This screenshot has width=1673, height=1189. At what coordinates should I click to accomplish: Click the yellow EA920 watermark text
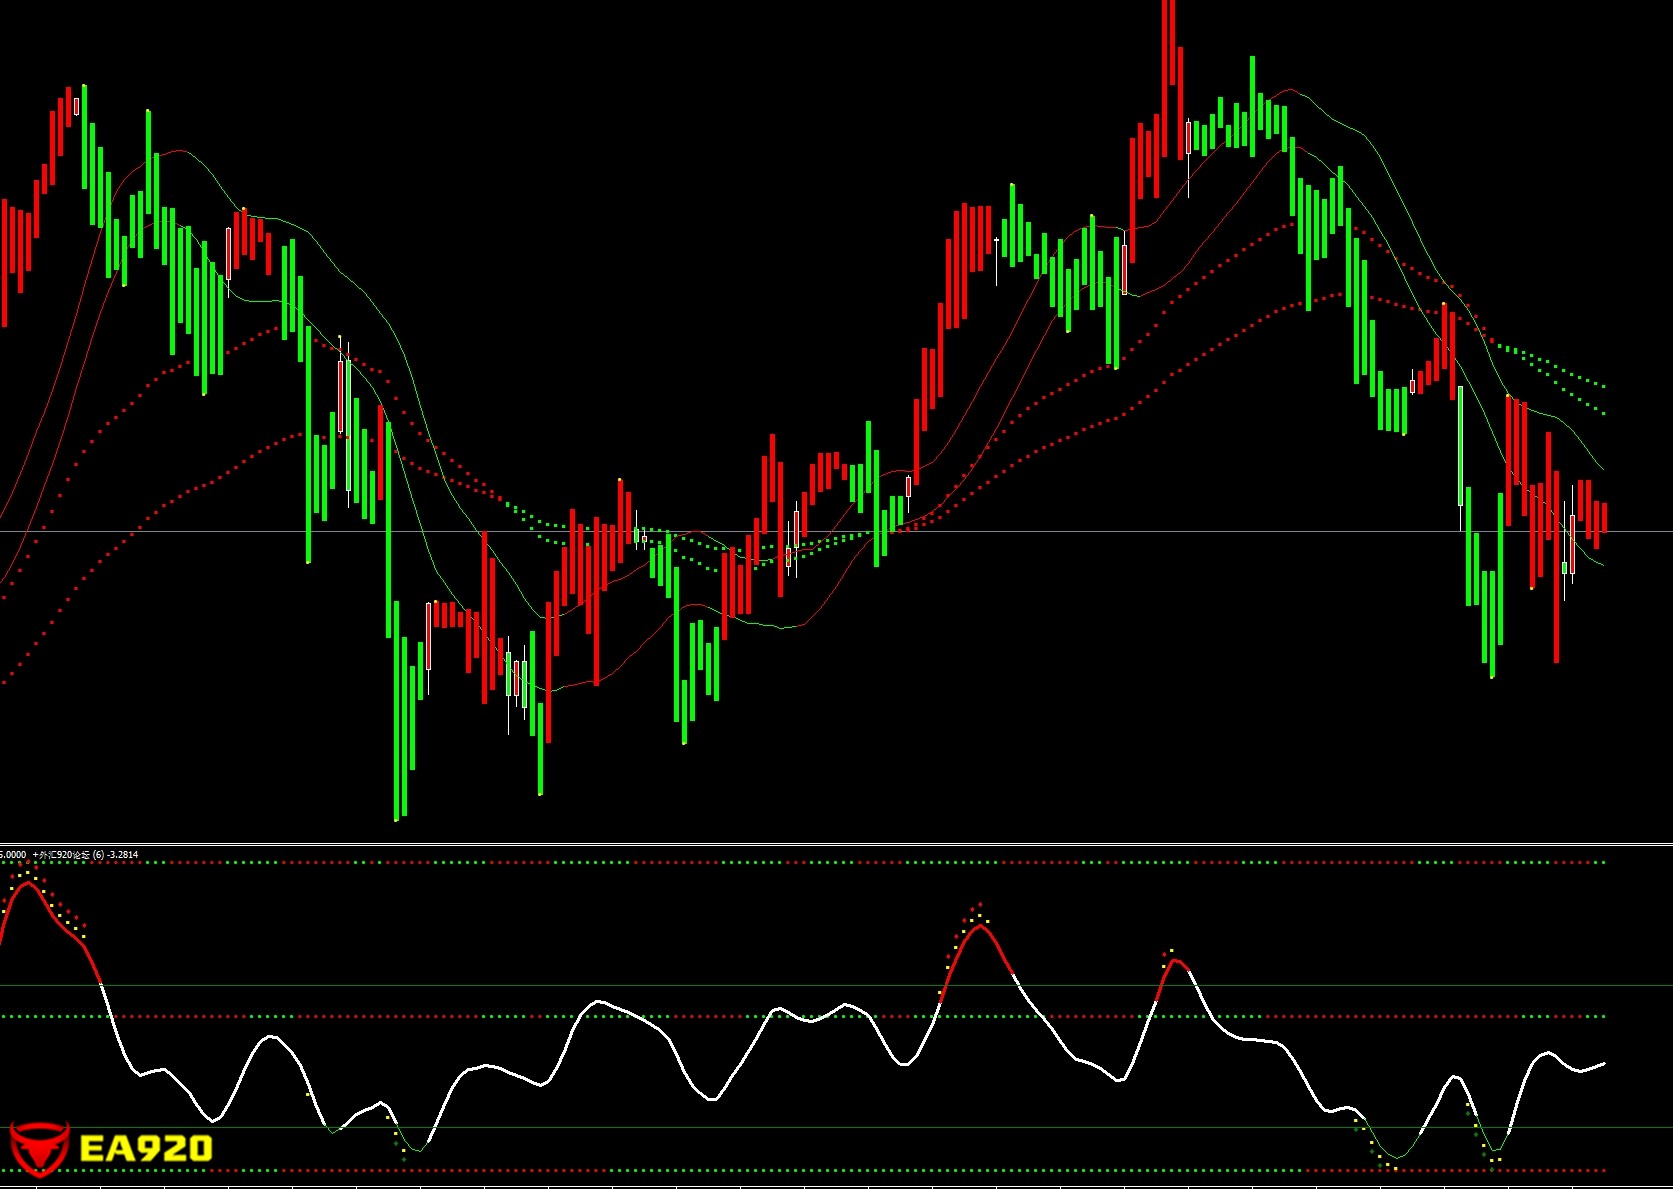tap(145, 1149)
